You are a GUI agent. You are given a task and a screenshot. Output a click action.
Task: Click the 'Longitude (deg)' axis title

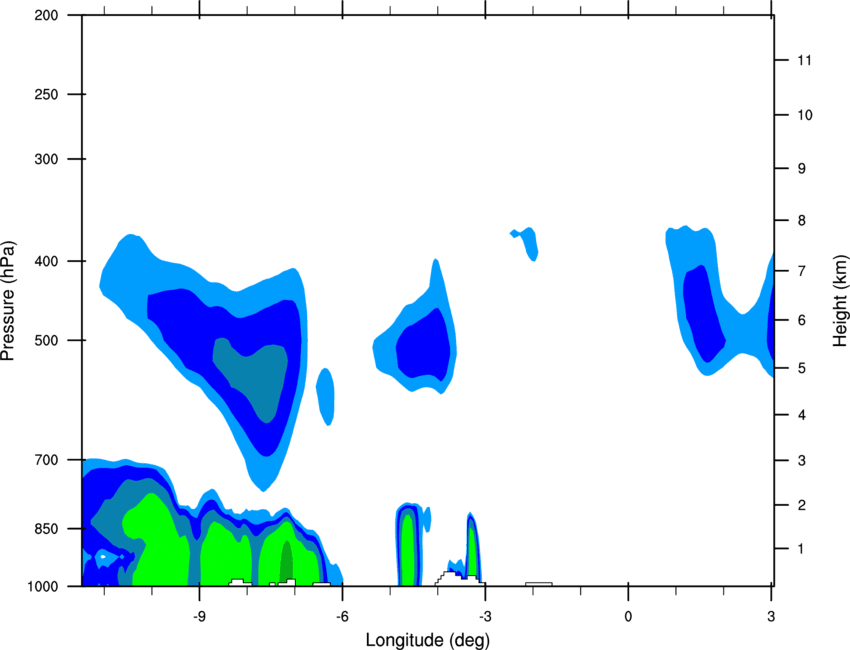coord(428,640)
